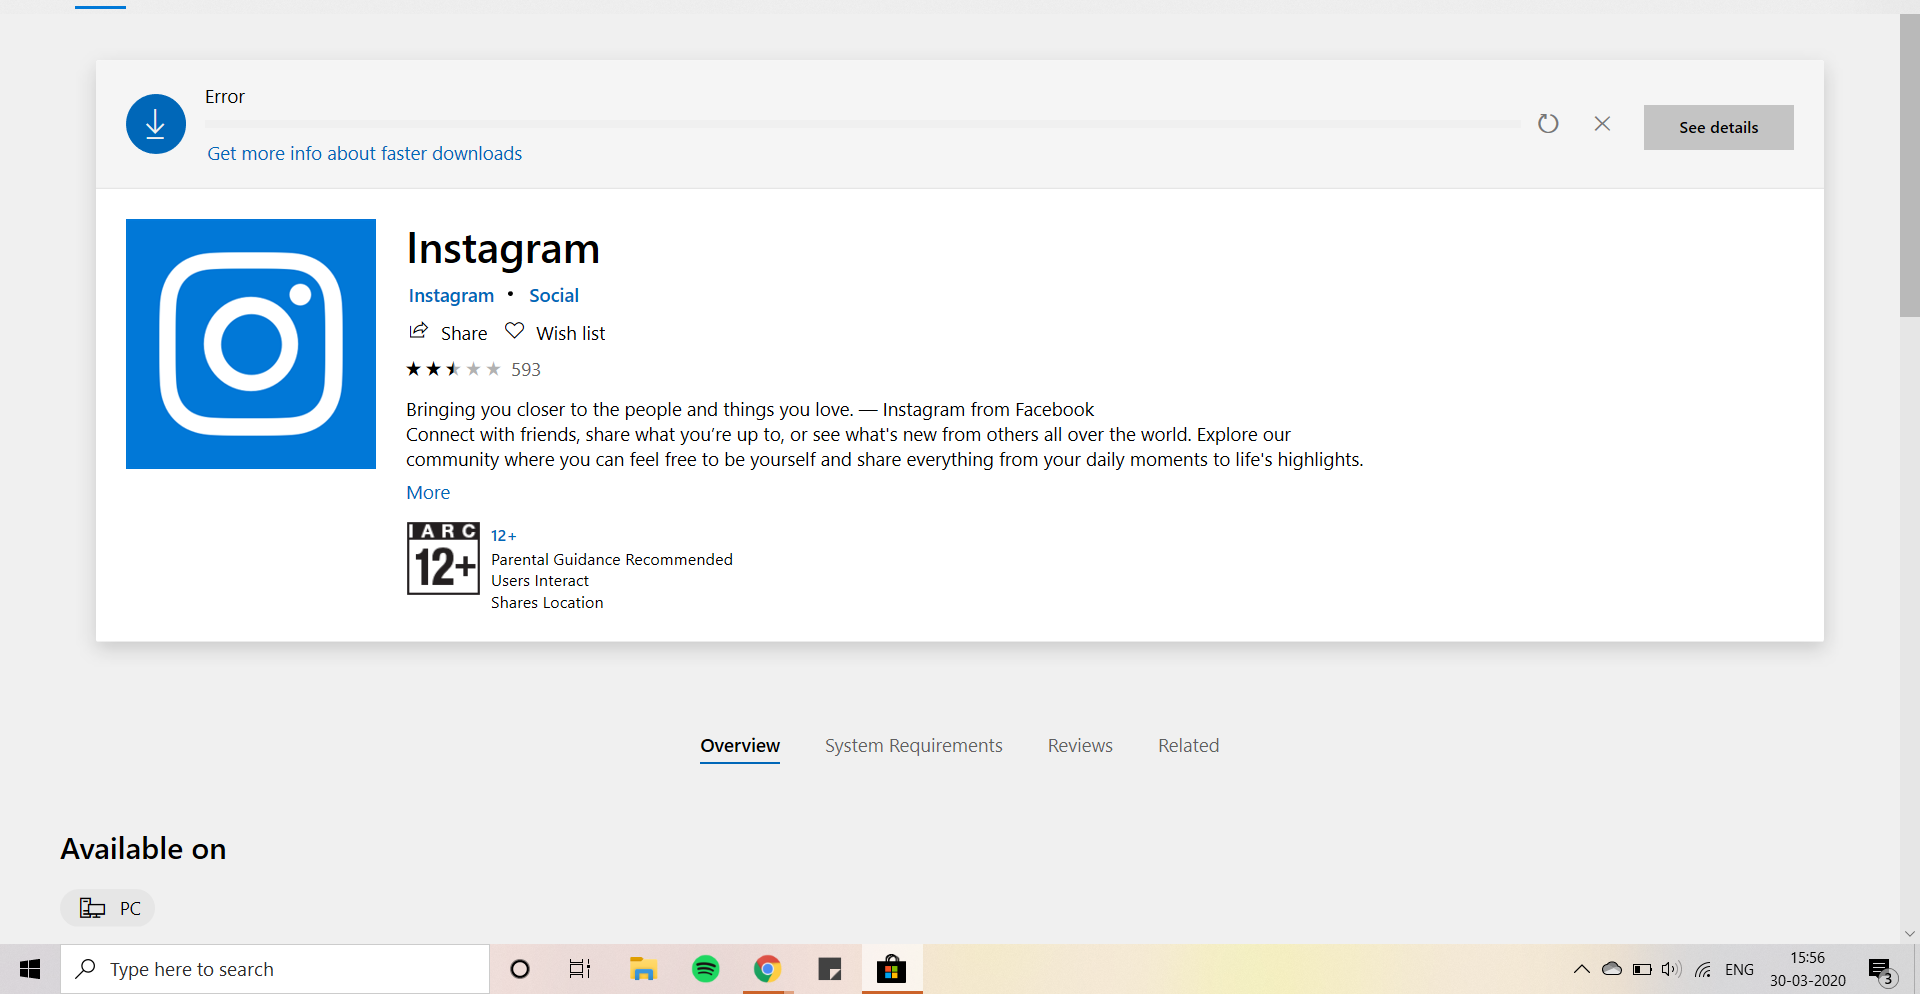Open the faster downloads info link
The width and height of the screenshot is (1920, 994).
coord(365,153)
